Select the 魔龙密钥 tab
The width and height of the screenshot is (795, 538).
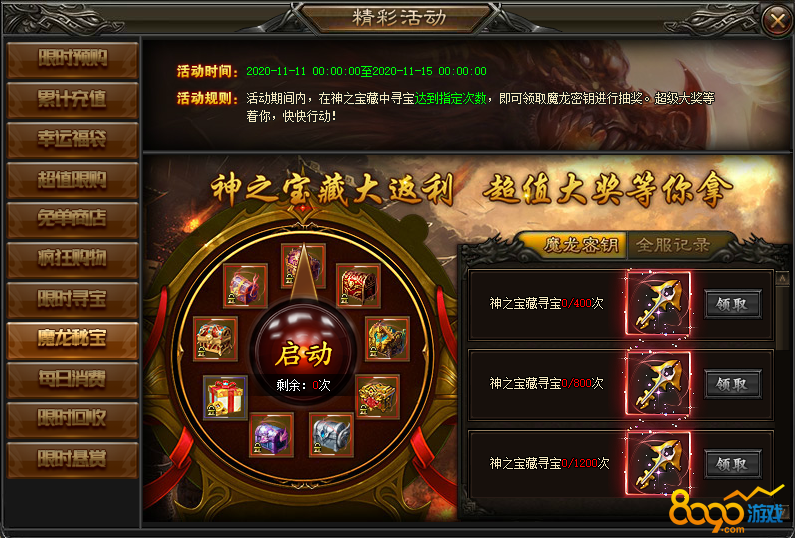581,245
